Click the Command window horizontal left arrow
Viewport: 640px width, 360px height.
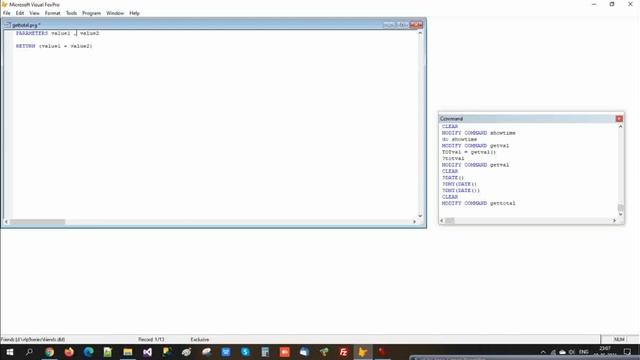tap(442, 220)
